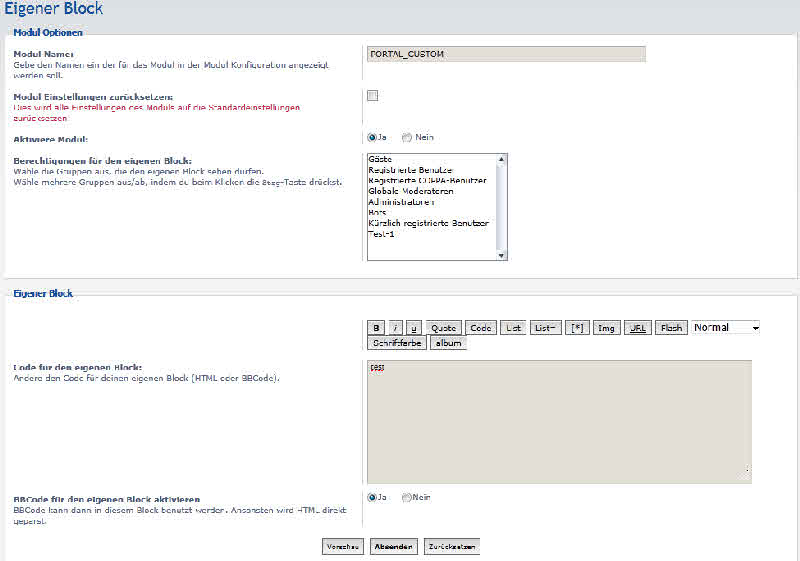Insert list item with [*] button
Viewport: 800px width, 561px height.
click(576, 328)
